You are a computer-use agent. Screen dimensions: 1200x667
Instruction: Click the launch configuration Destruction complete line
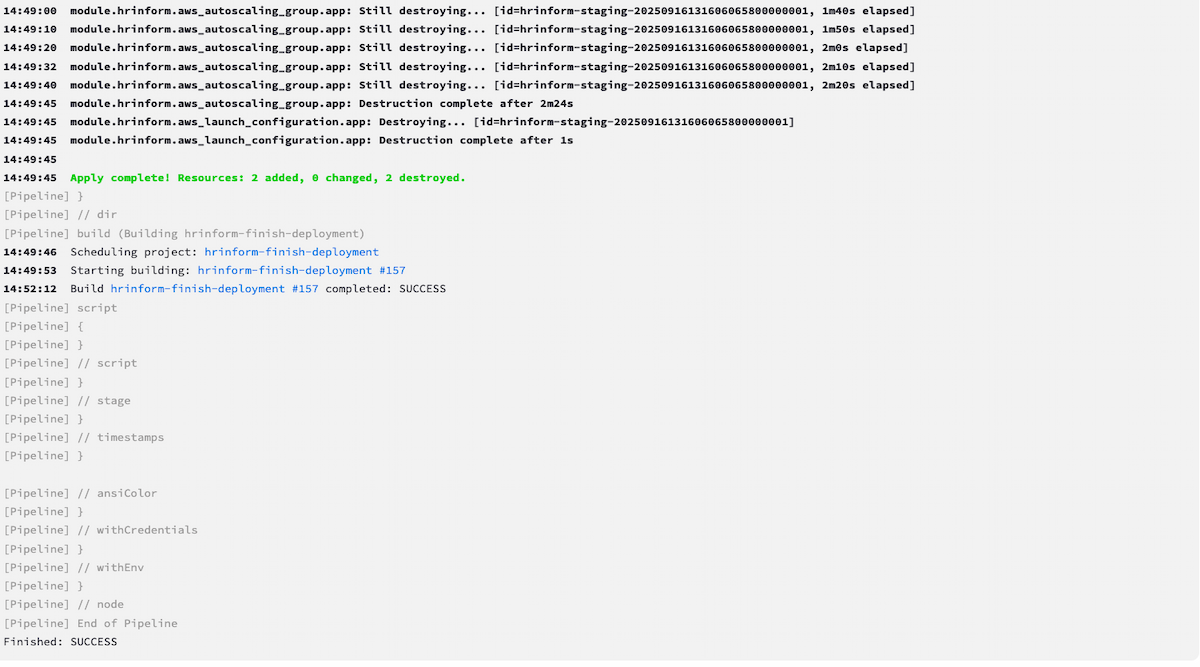(321, 141)
